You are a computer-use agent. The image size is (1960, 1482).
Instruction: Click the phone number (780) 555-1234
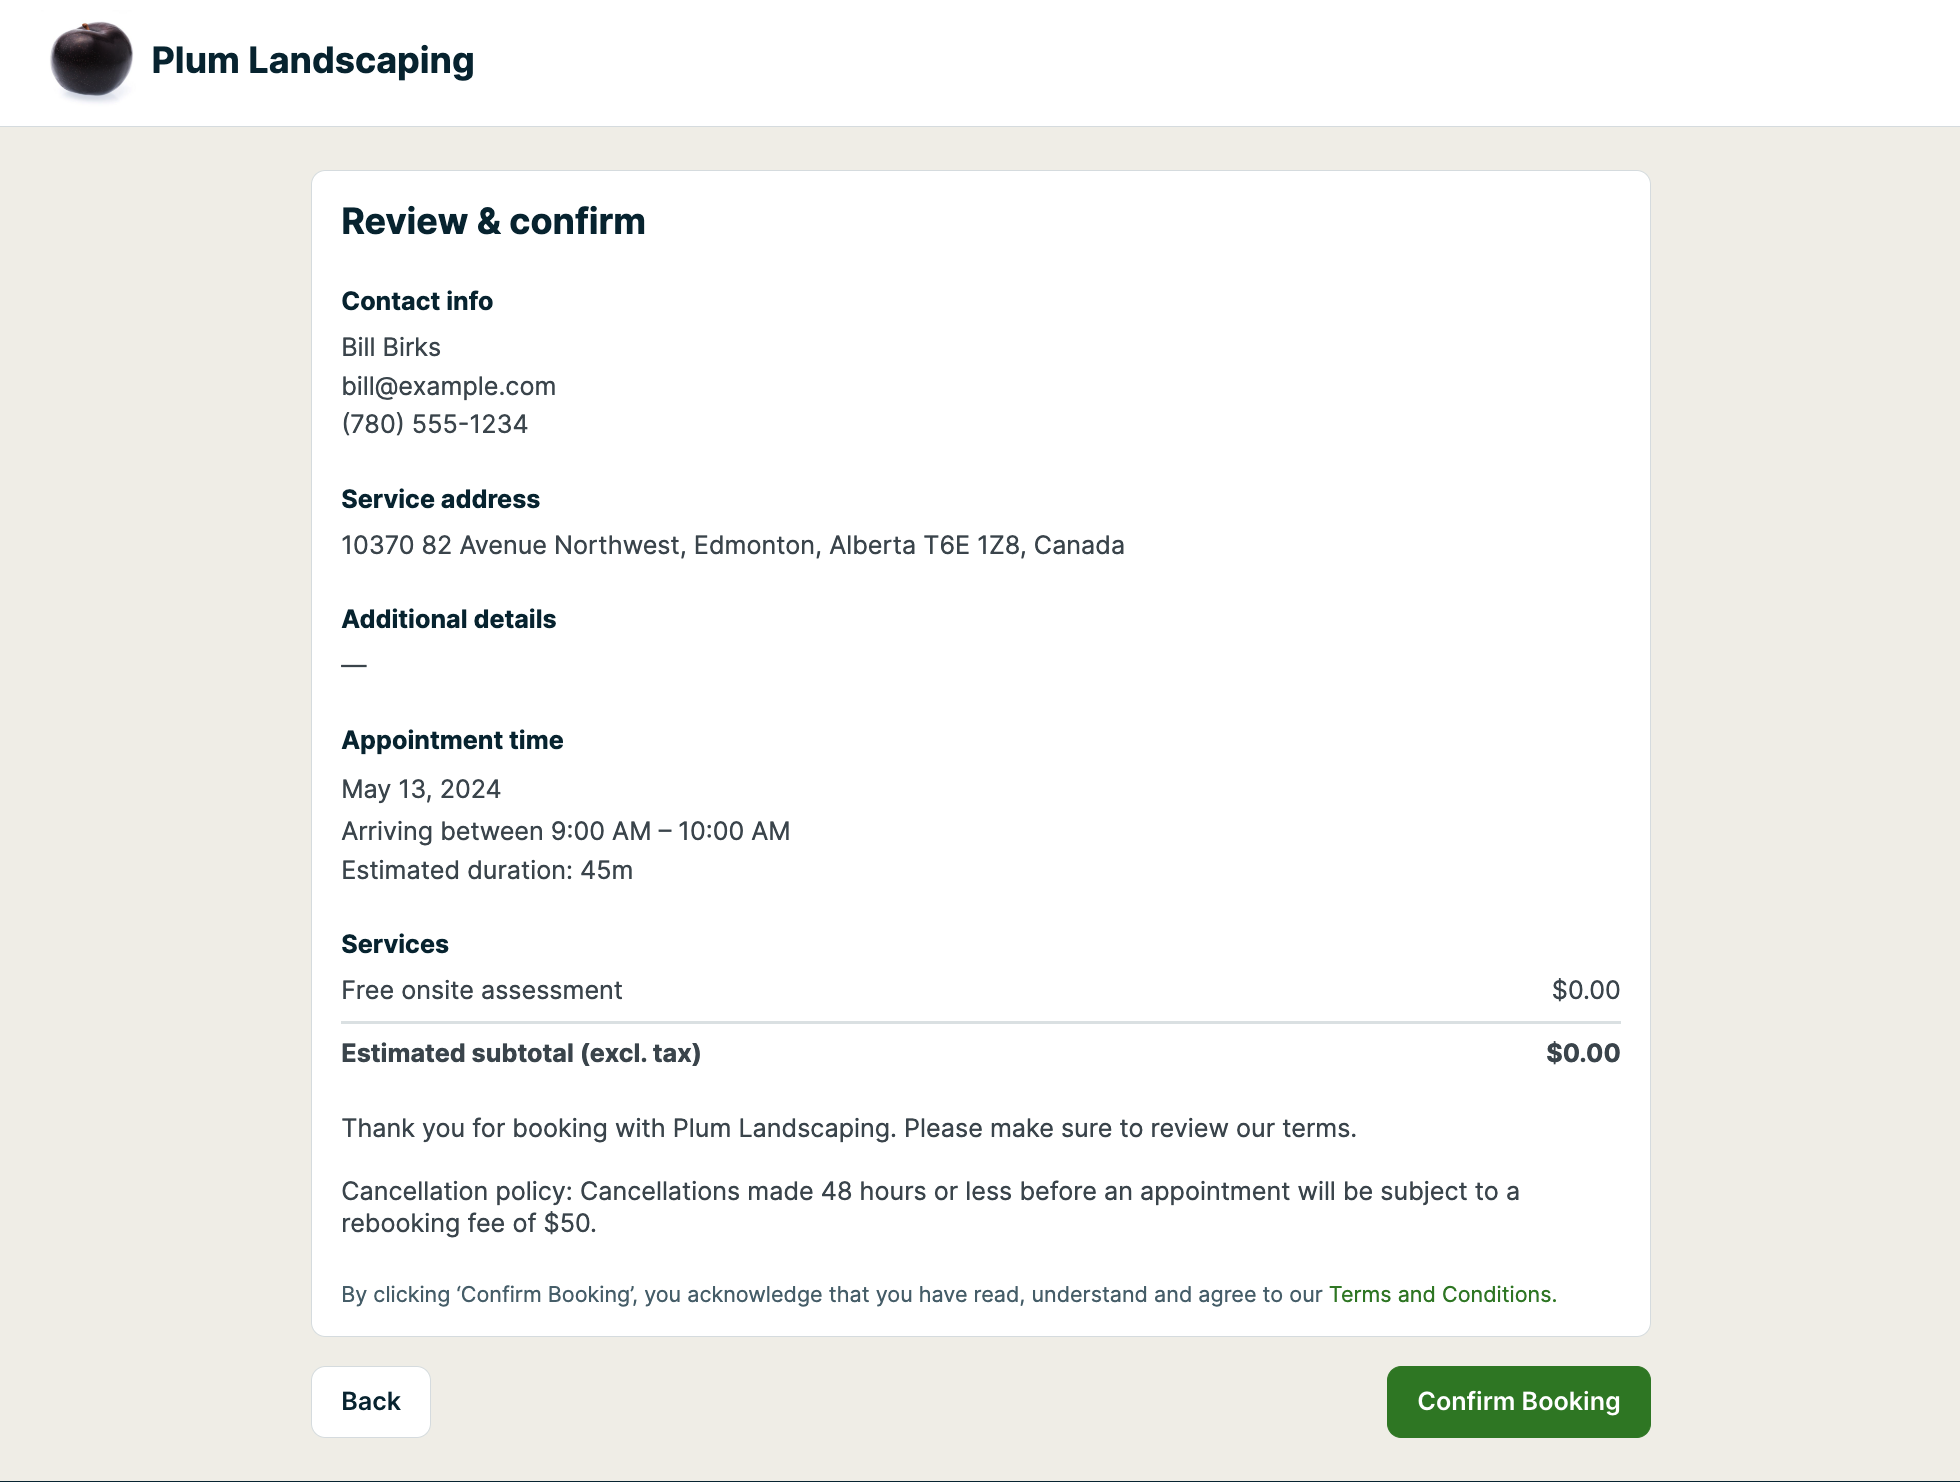click(434, 424)
